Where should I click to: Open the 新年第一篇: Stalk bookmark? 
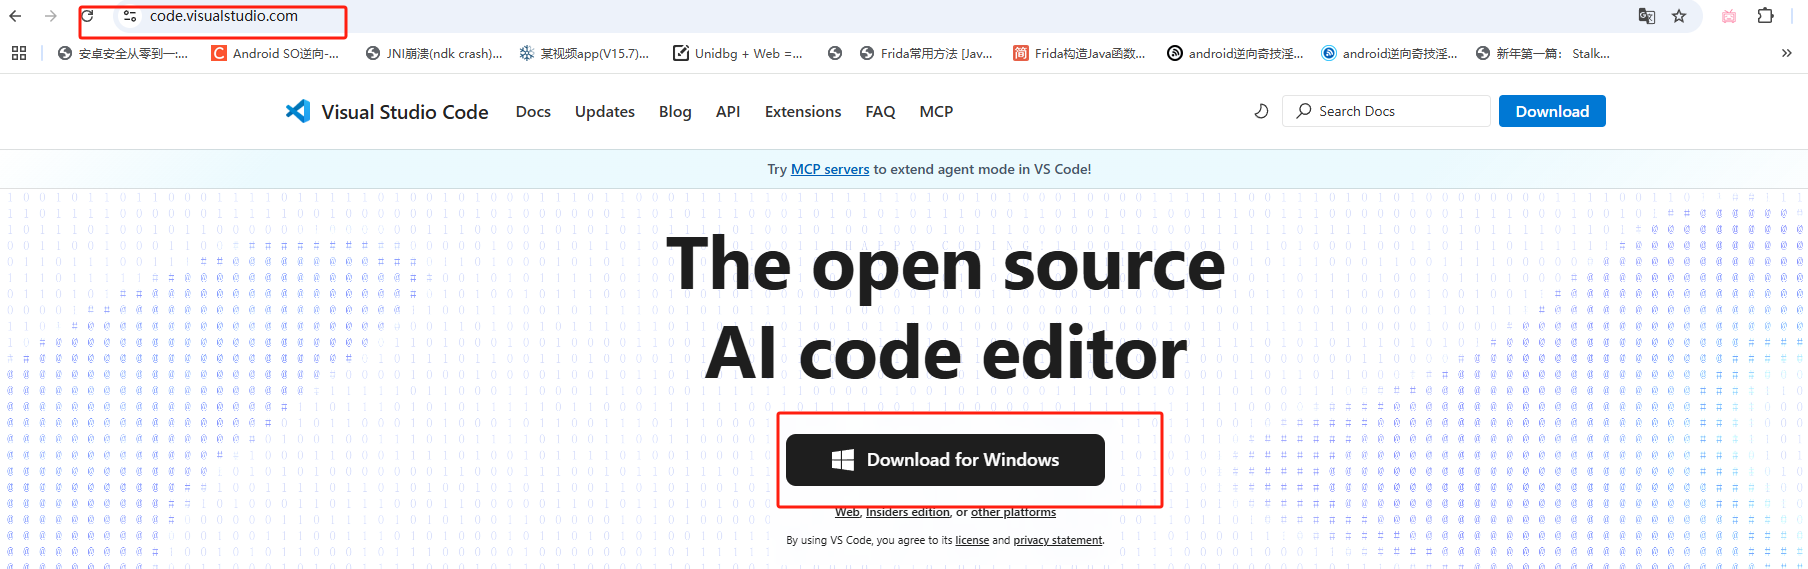click(x=1543, y=54)
